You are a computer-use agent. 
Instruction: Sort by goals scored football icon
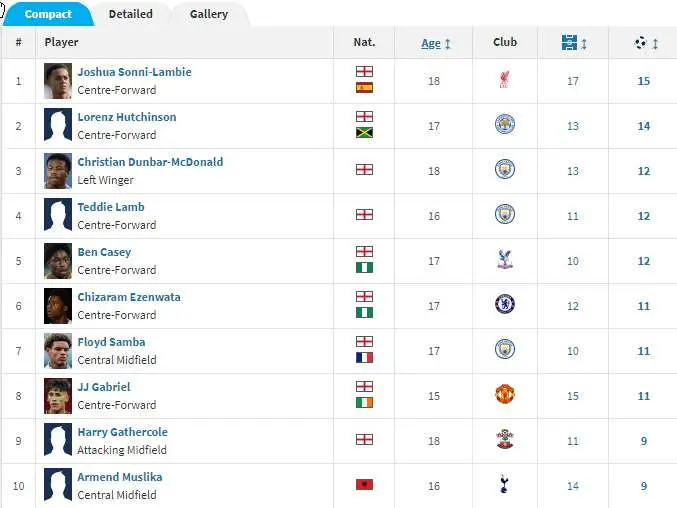(641, 43)
